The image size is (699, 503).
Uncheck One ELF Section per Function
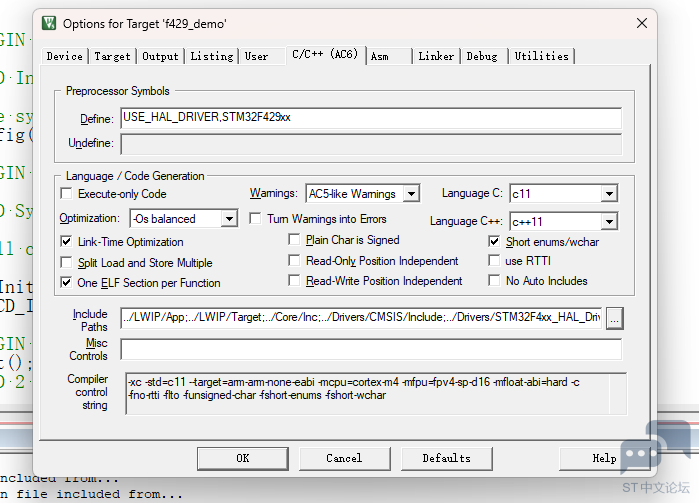pos(66,283)
